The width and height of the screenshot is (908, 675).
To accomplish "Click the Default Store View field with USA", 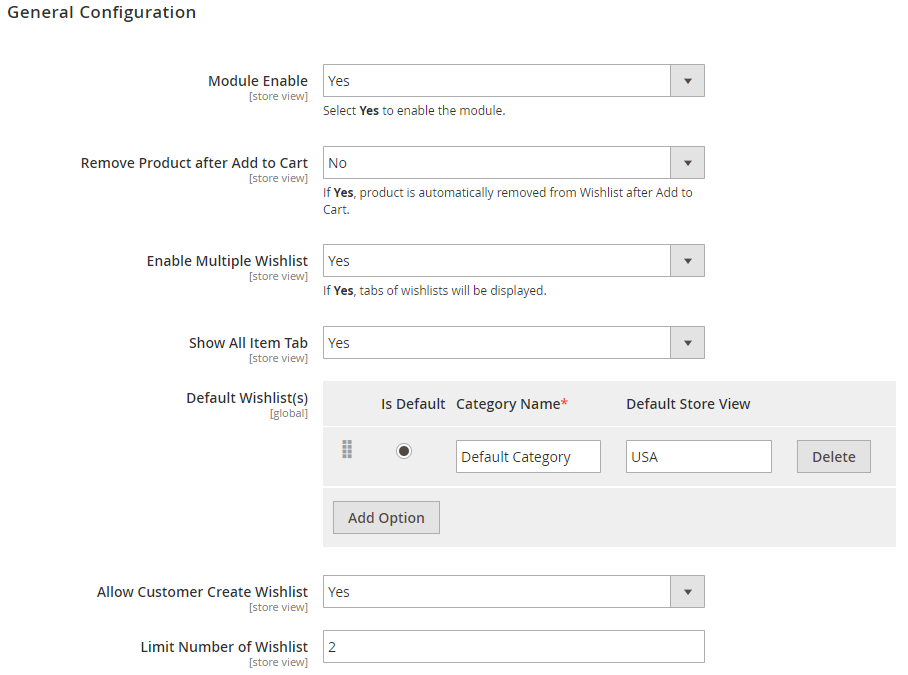I will coord(699,457).
